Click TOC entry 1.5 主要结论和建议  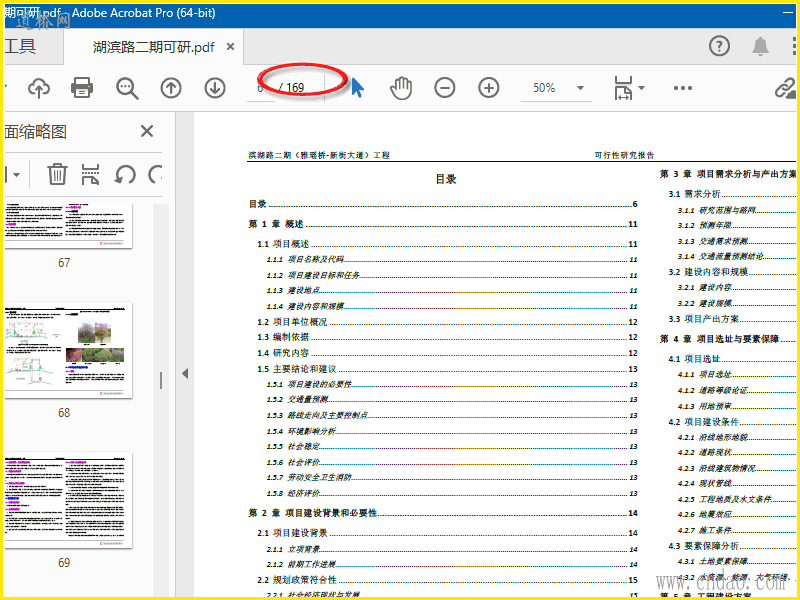pyautogui.click(x=447, y=369)
